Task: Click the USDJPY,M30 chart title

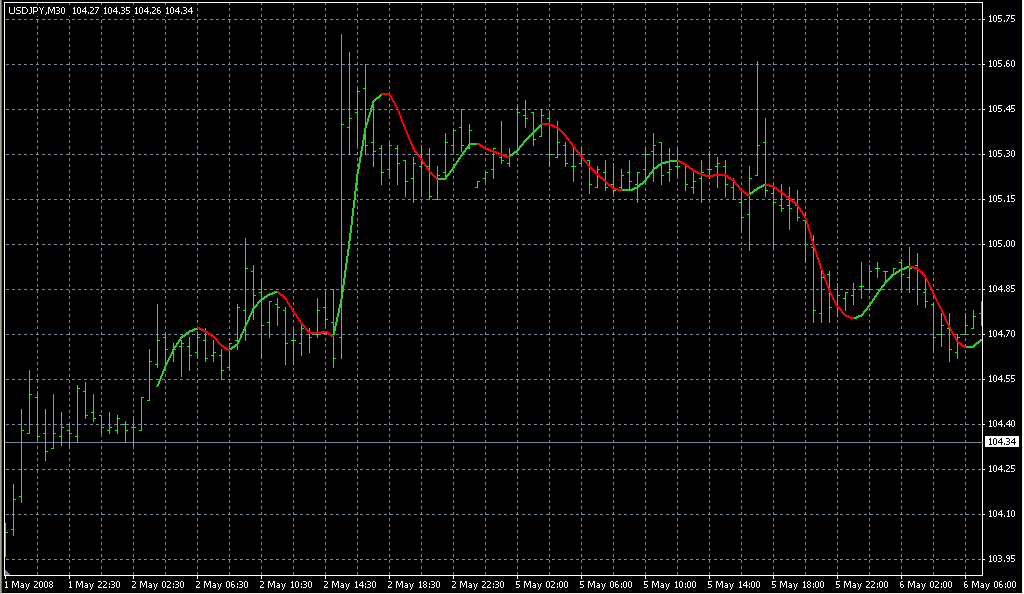Action: (x=37, y=11)
